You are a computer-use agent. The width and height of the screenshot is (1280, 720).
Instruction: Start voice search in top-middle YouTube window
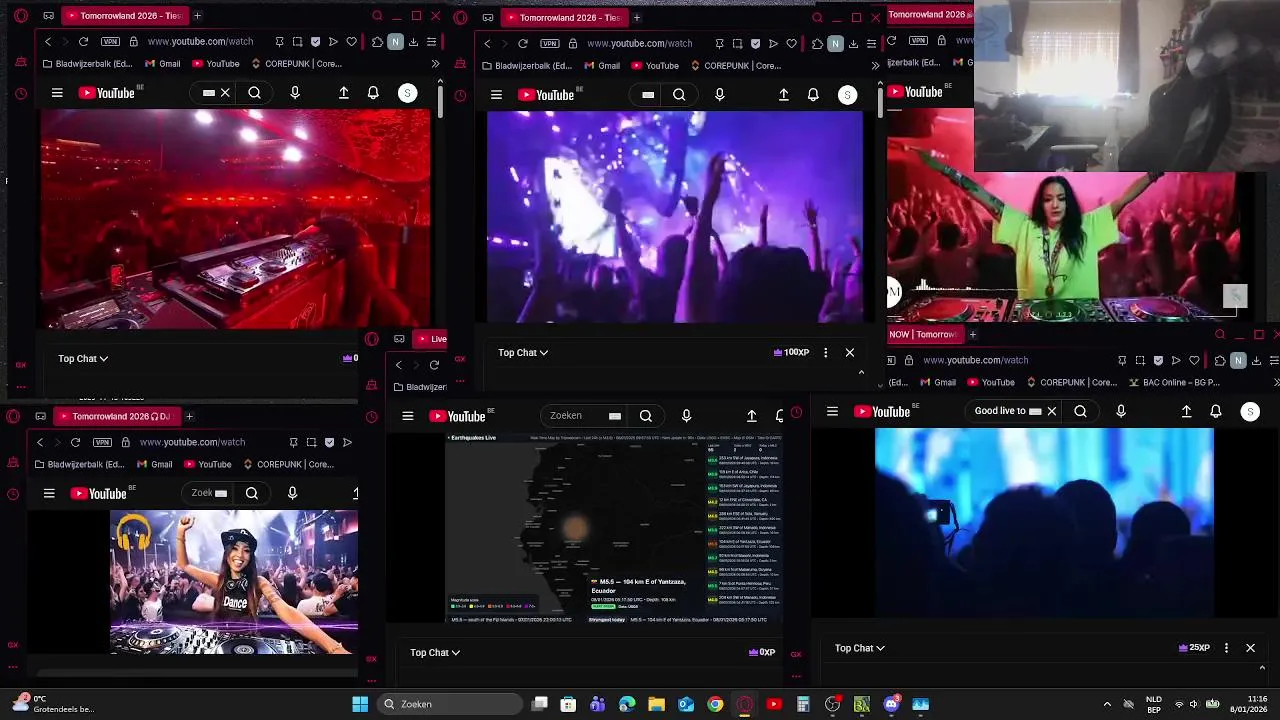(x=719, y=95)
